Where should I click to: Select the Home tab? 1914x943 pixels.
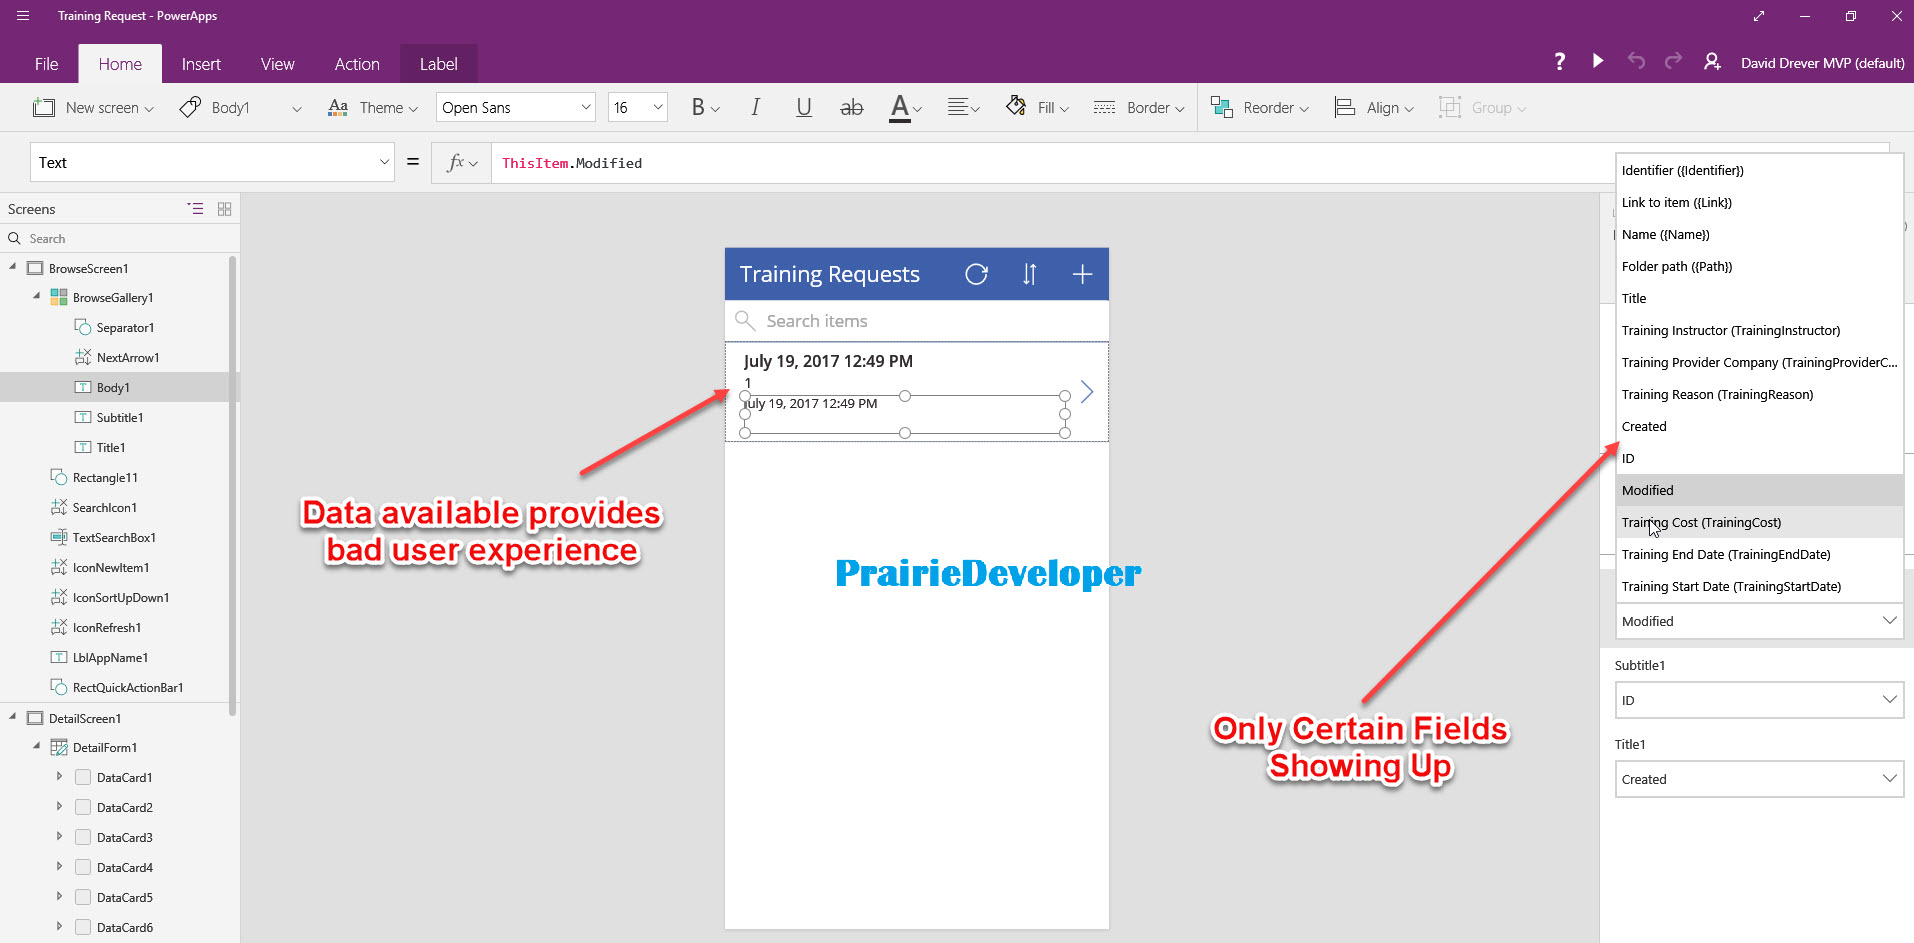pyautogui.click(x=120, y=63)
